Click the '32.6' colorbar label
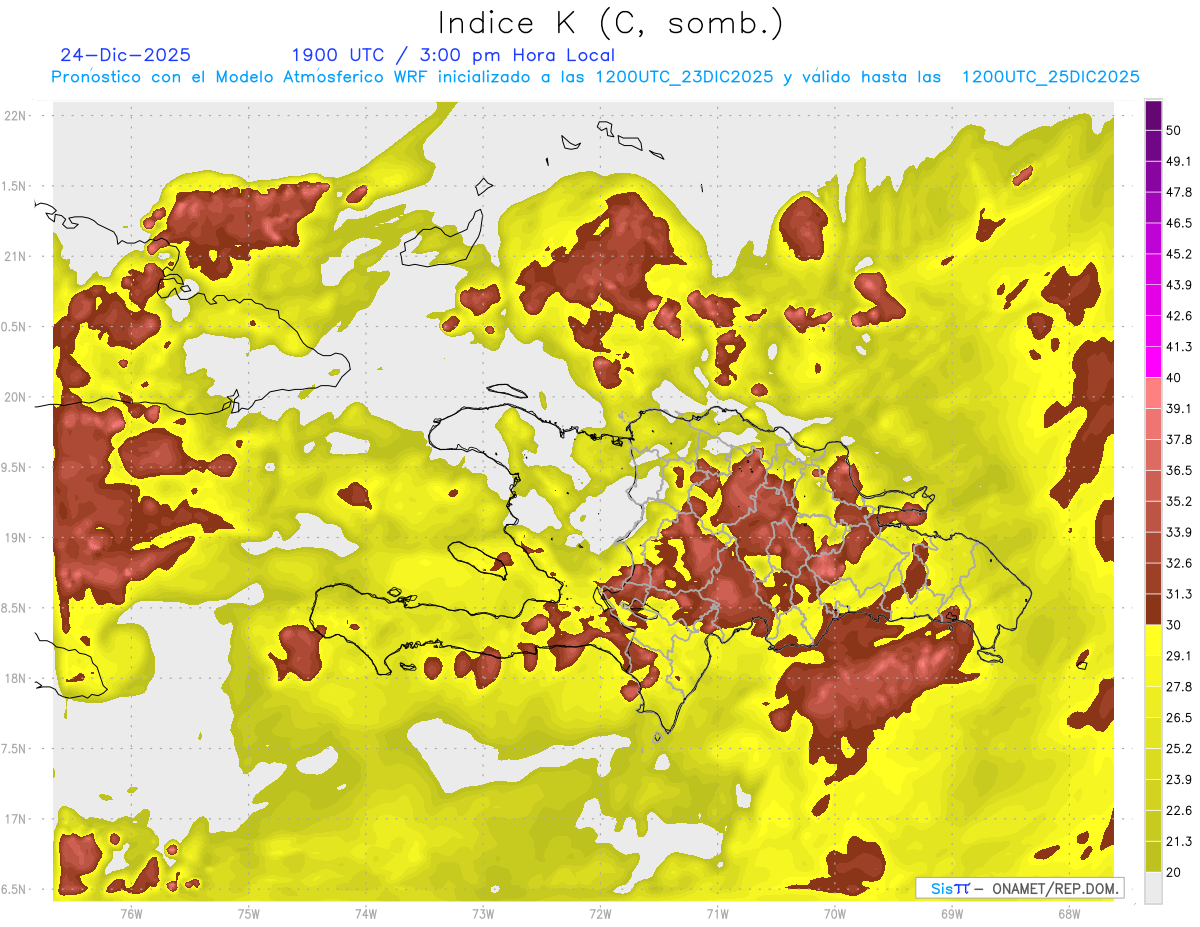 pos(1179,563)
